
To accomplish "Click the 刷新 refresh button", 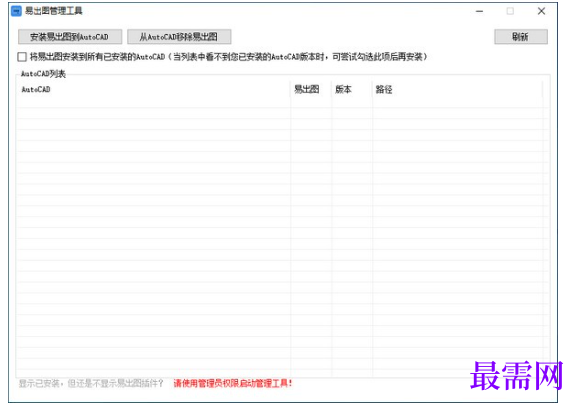I will 520,37.
